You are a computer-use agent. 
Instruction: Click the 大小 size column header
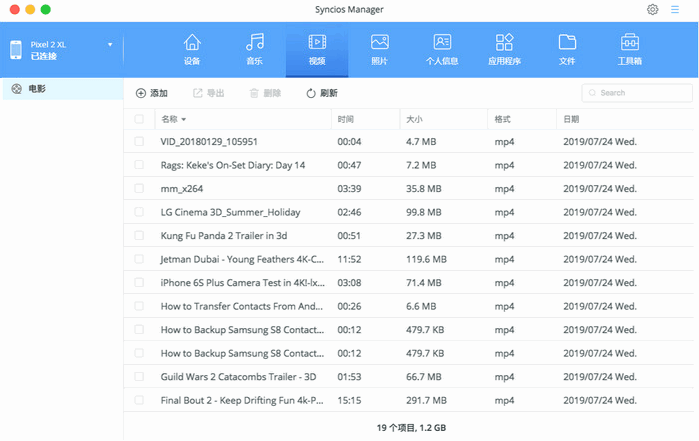pos(444,119)
